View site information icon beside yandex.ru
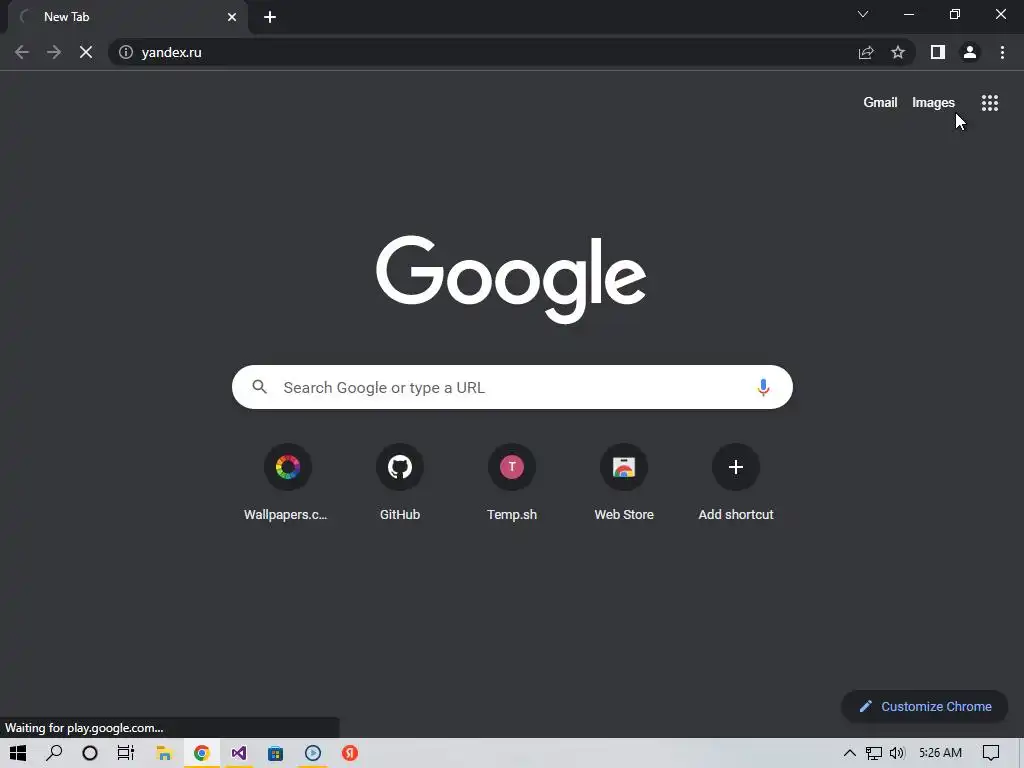The width and height of the screenshot is (1024, 768). coord(126,52)
